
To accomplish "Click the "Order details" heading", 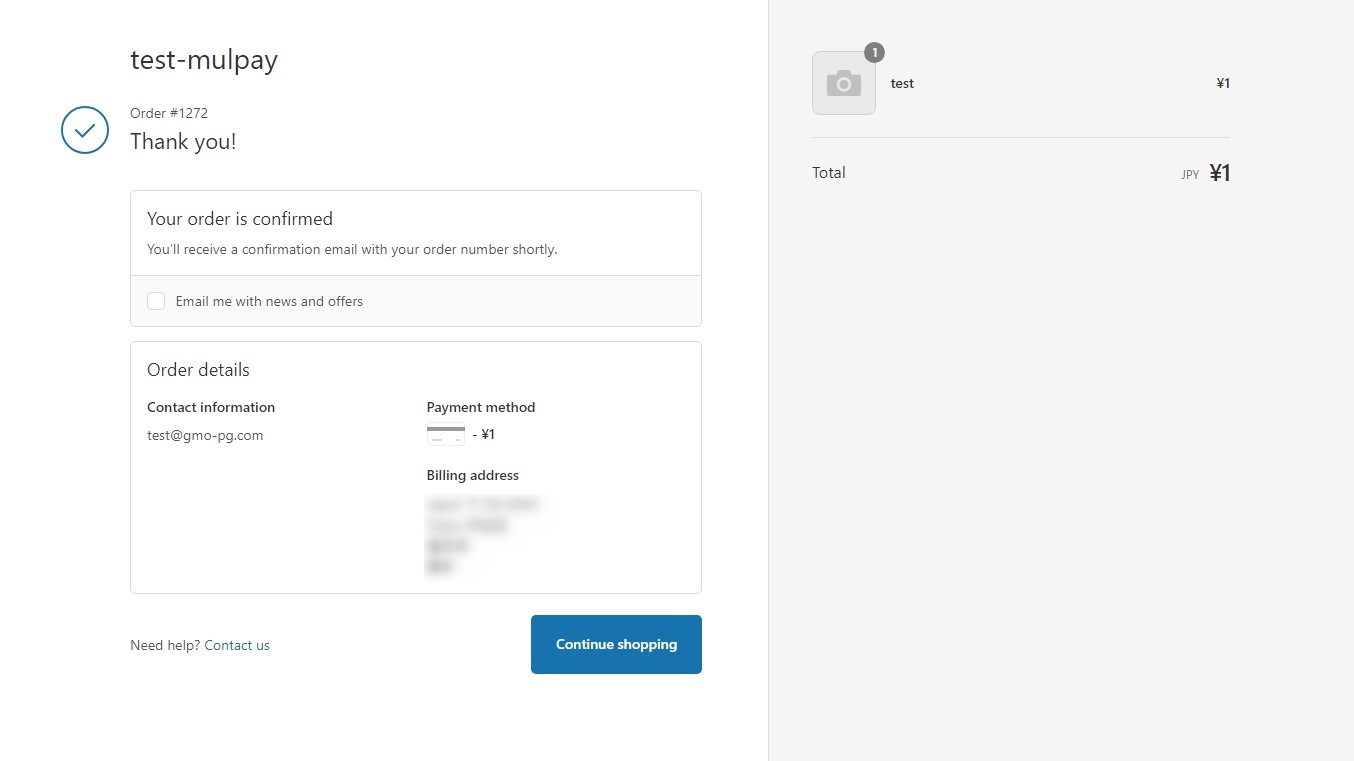I will (x=198, y=370).
